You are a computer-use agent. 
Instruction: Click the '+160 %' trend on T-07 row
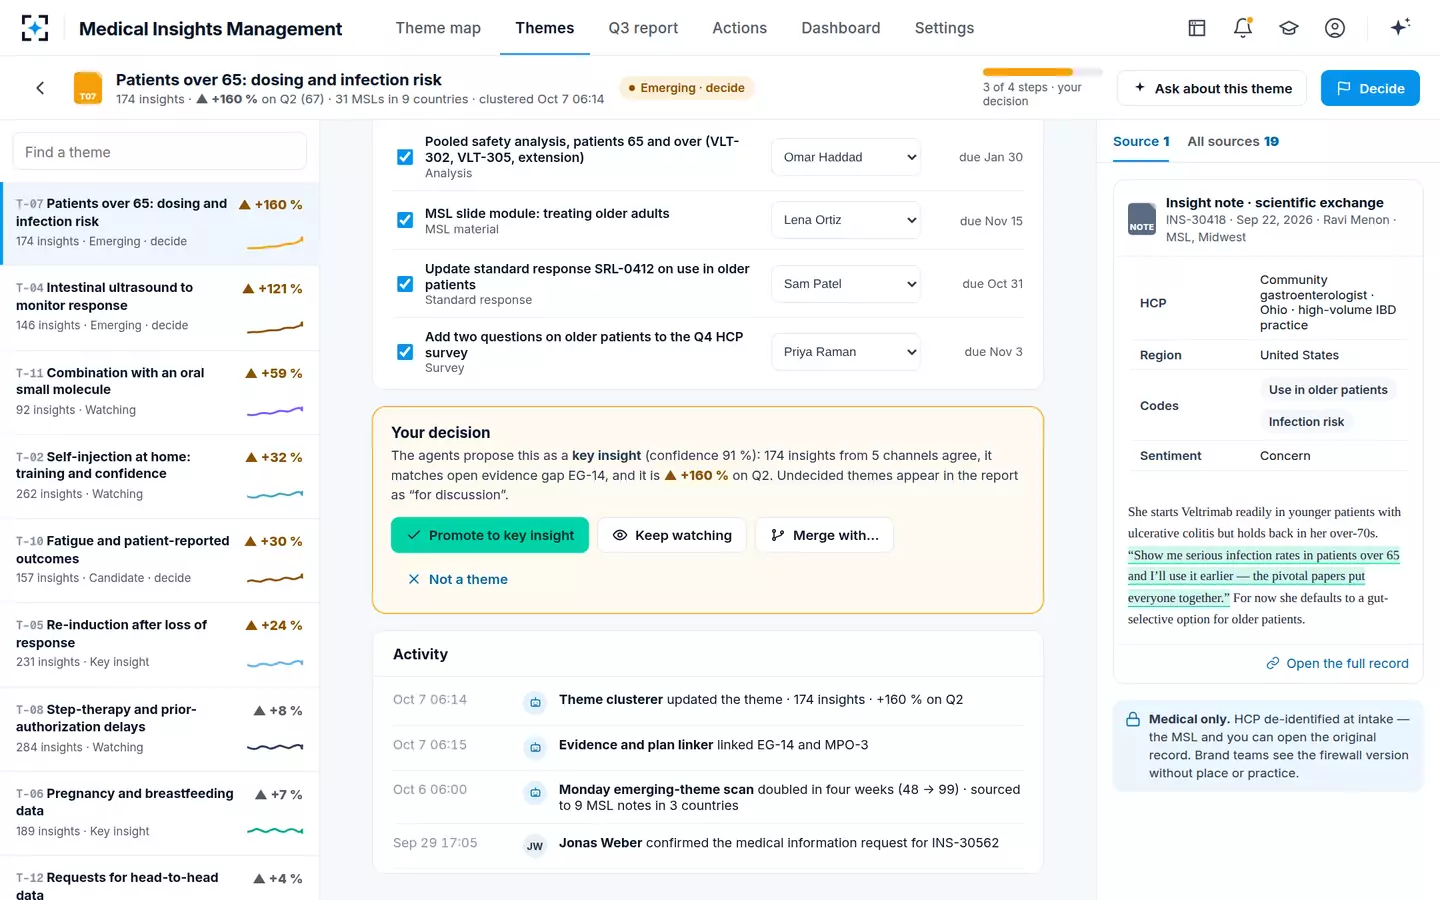pyautogui.click(x=271, y=205)
